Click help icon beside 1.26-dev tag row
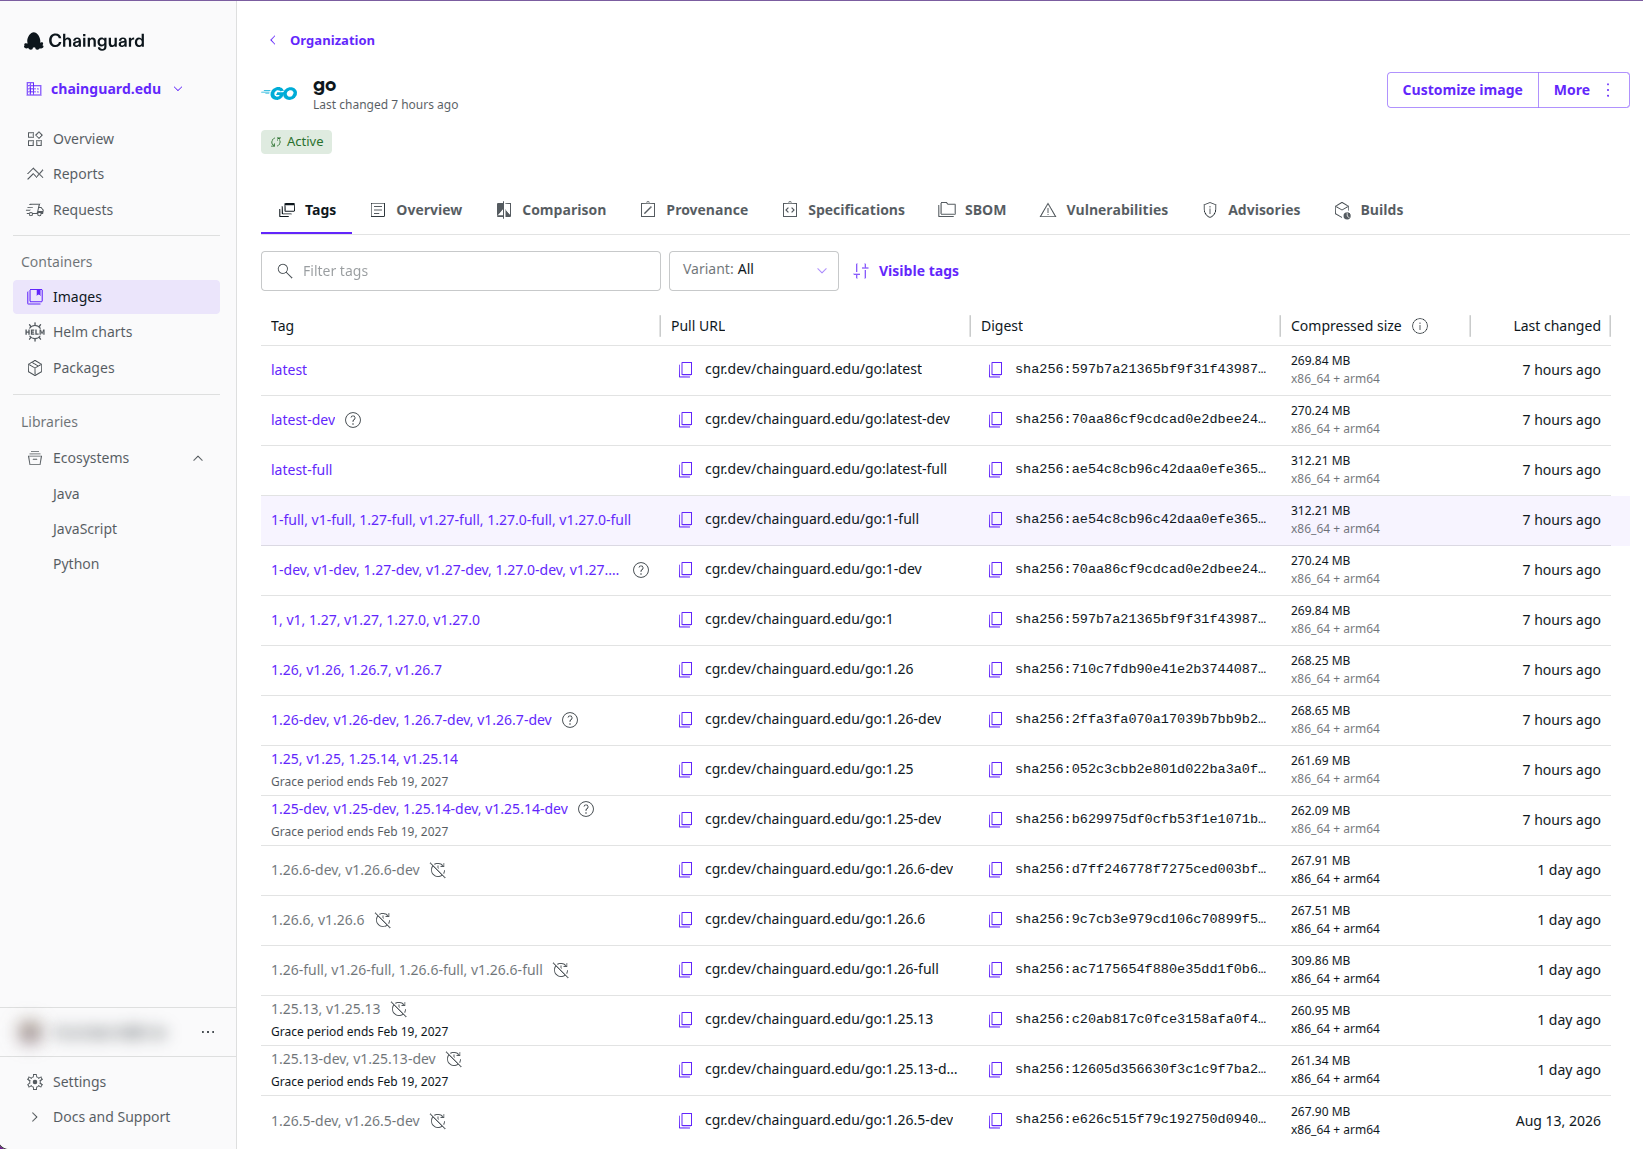Viewport: 1643px width, 1149px height. (570, 720)
